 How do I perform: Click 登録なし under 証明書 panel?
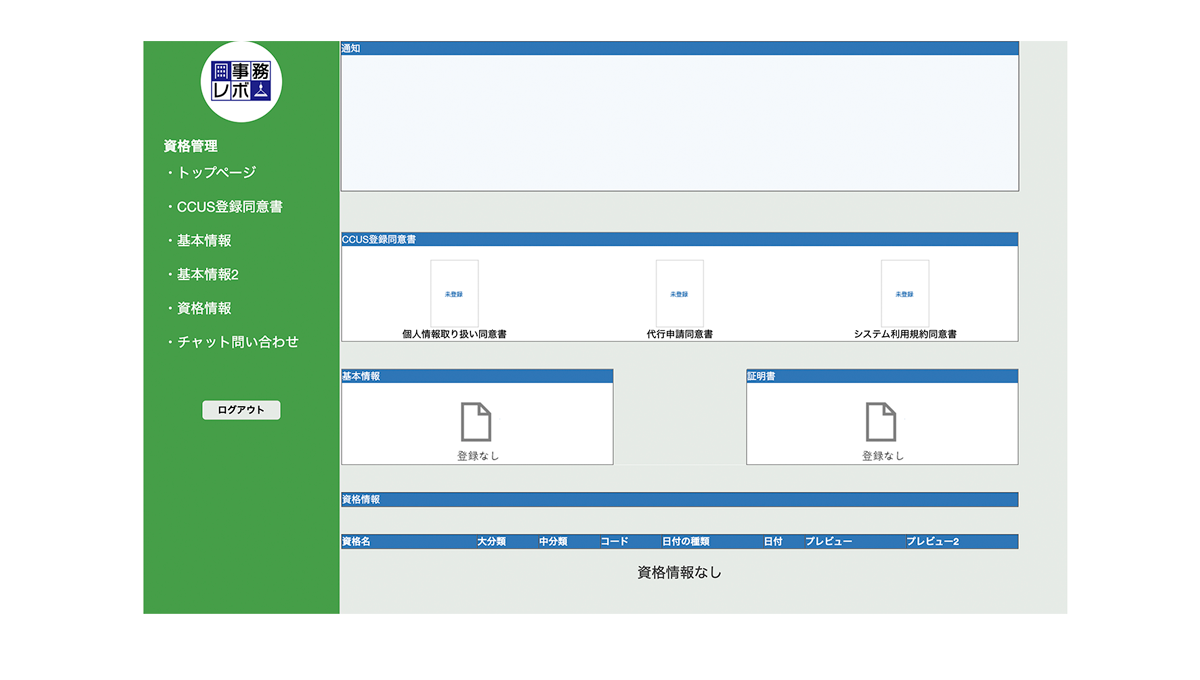click(883, 455)
